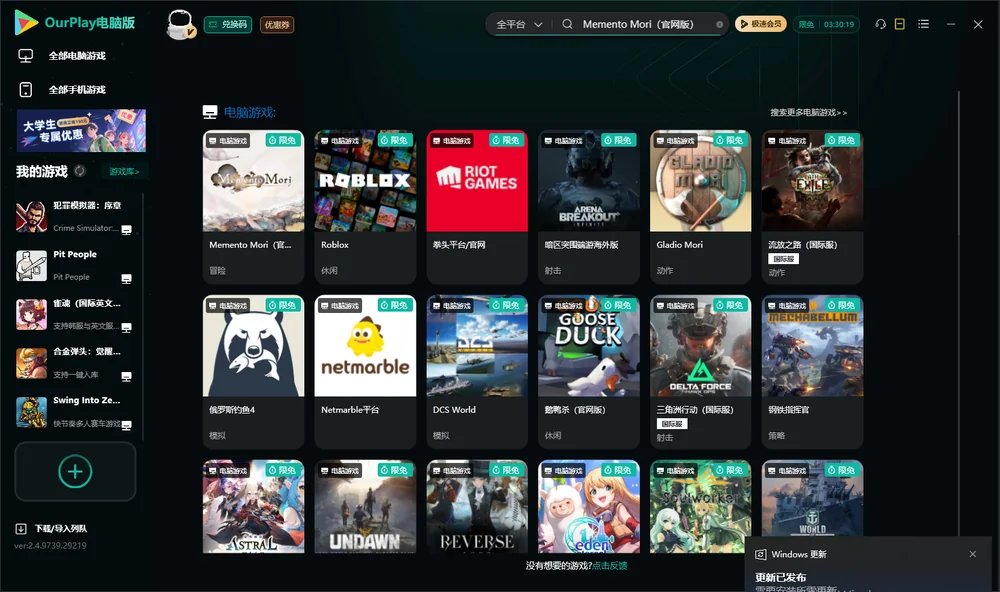Click PC icon on Pit People row
Image resolution: width=1000 pixels, height=592 pixels.
(126, 279)
